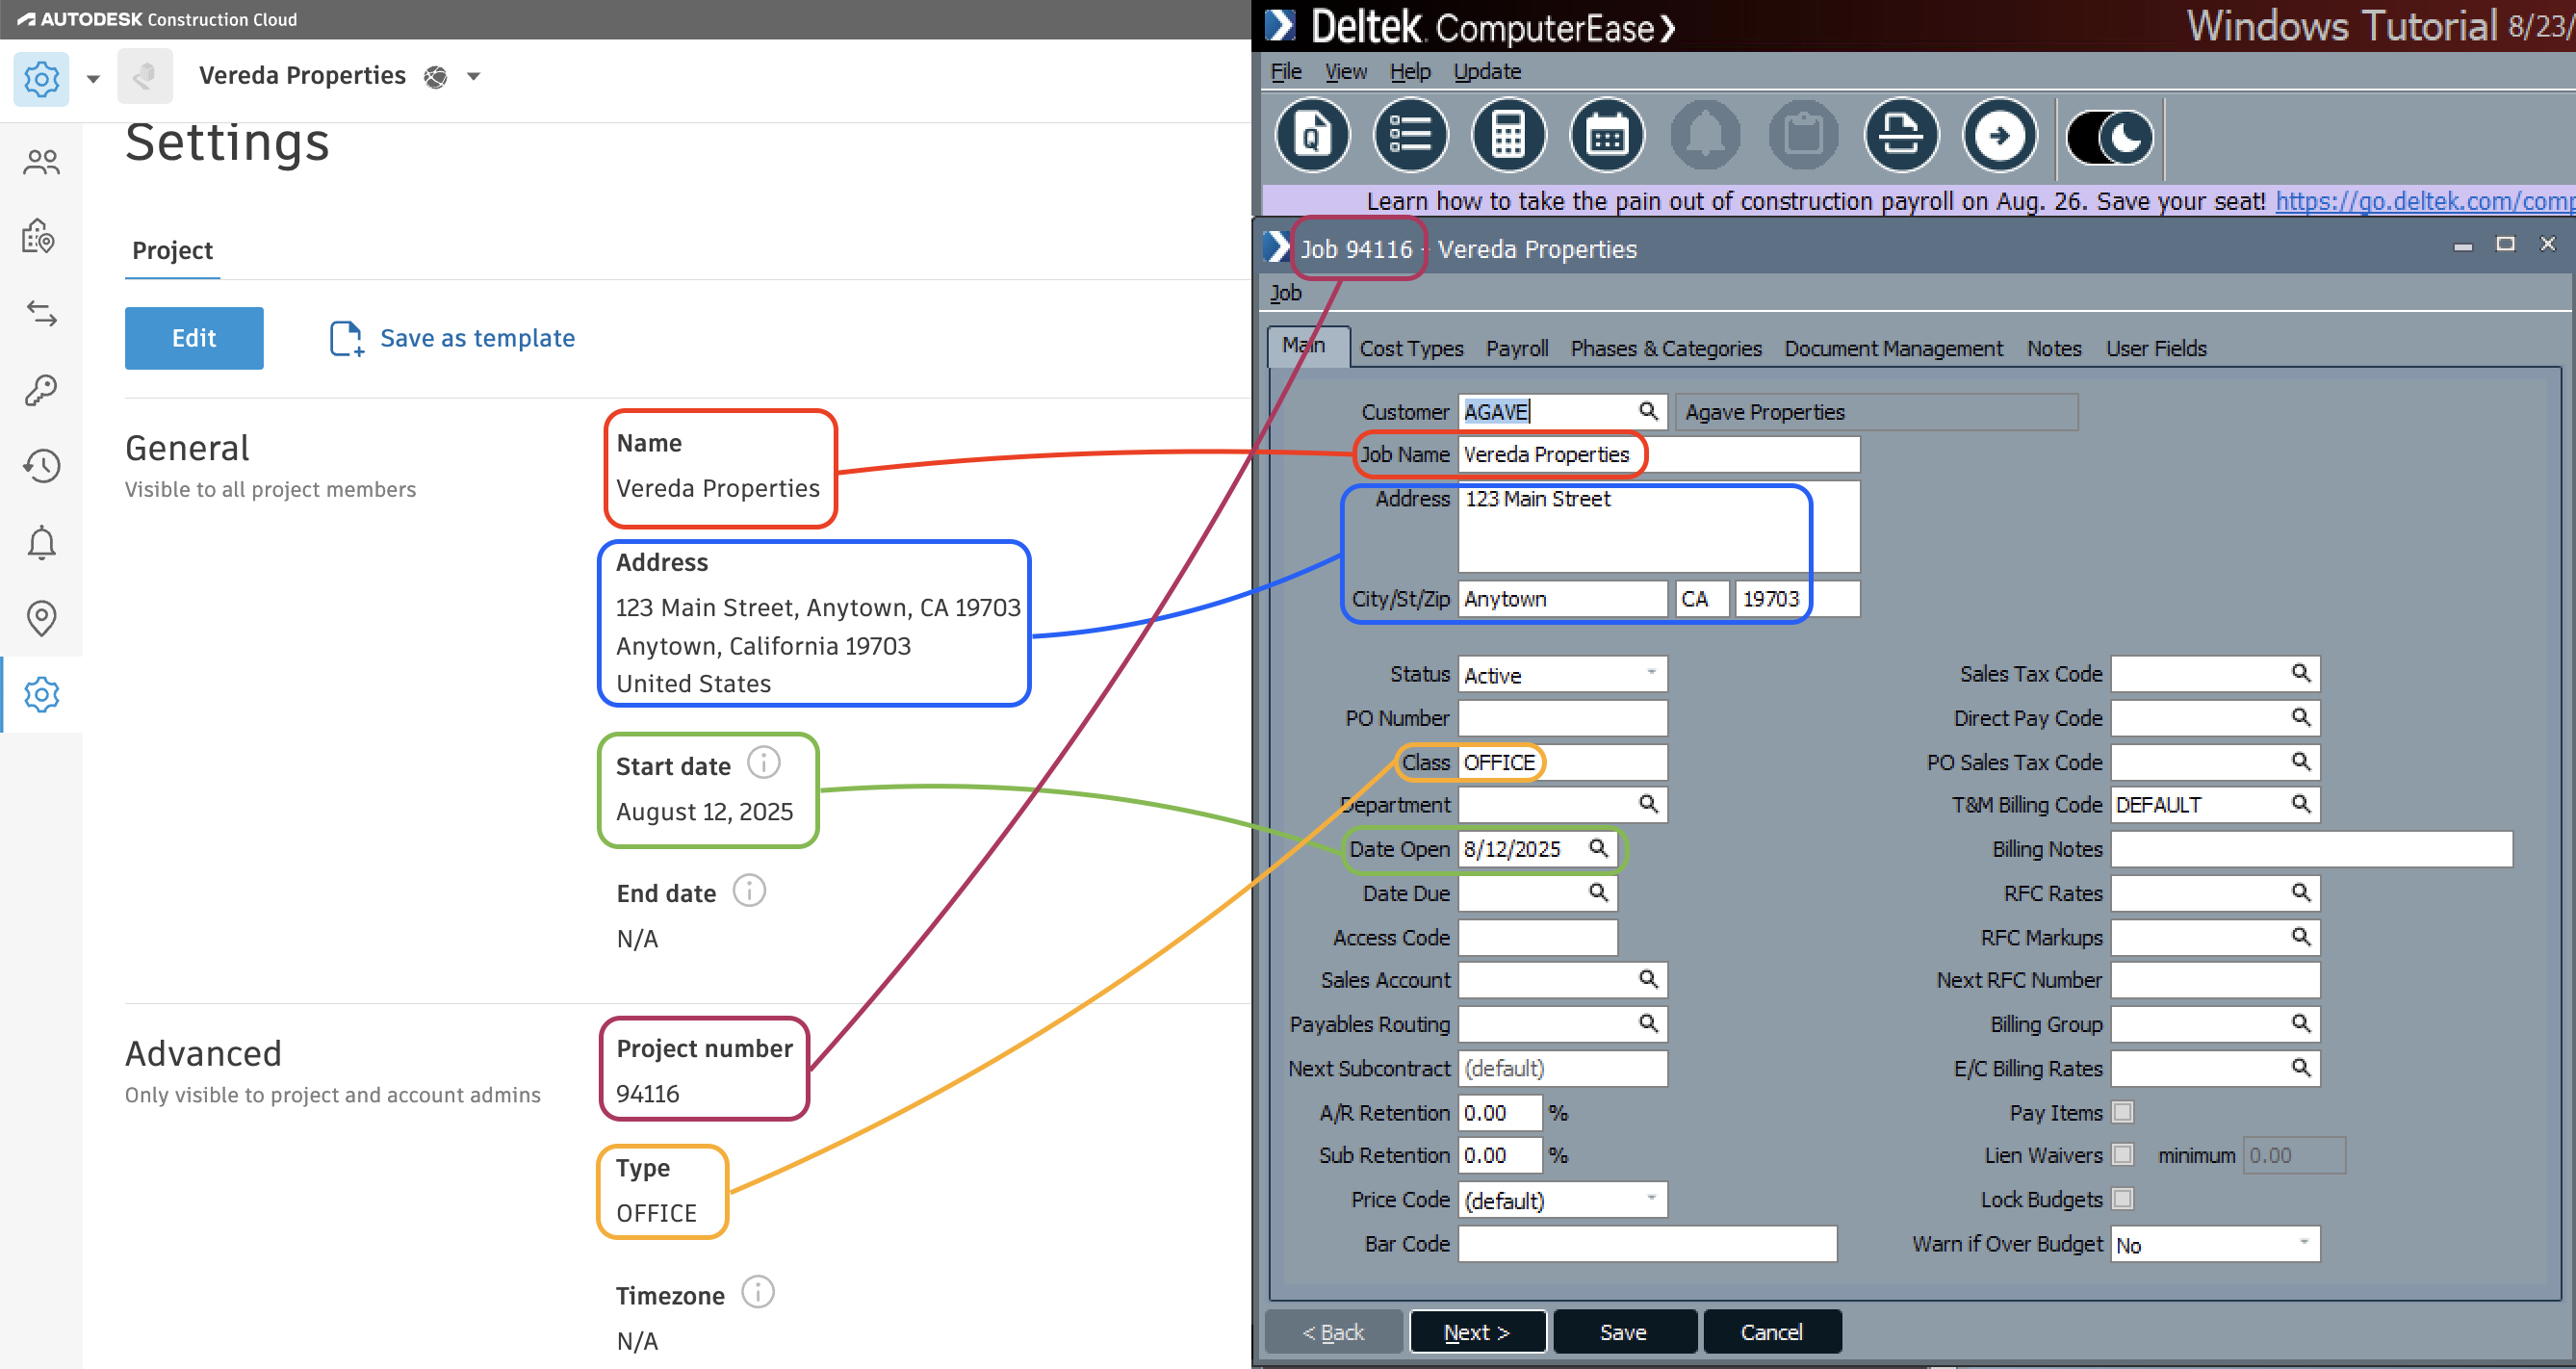This screenshot has width=2576, height=1369.
Task: Open the Date Open lookup magnifier
Action: click(1598, 849)
